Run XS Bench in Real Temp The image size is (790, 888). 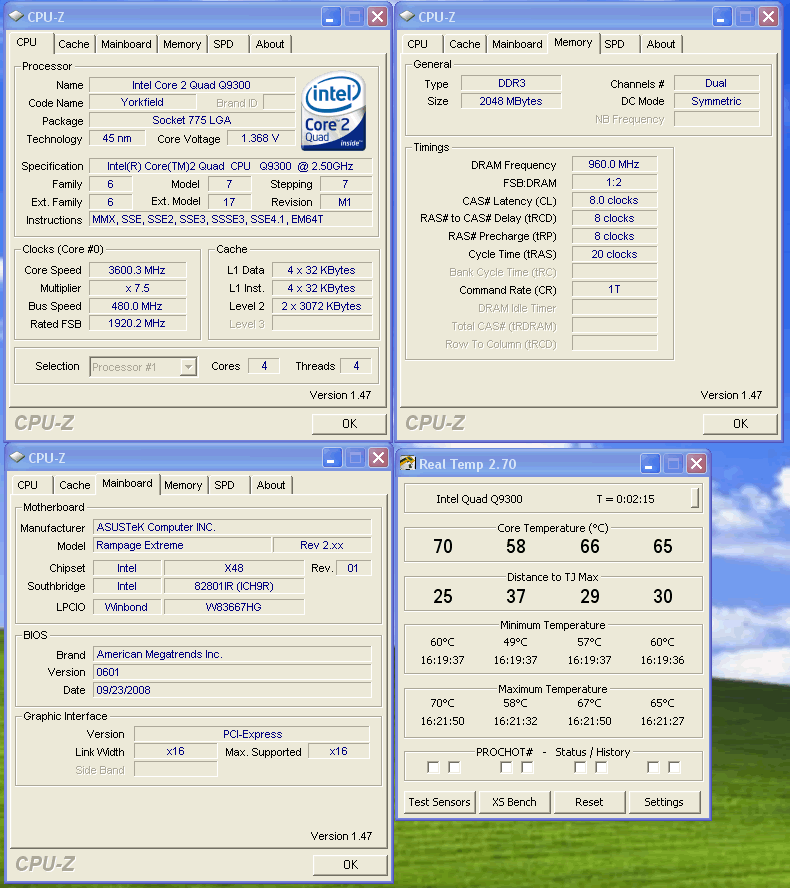point(514,802)
